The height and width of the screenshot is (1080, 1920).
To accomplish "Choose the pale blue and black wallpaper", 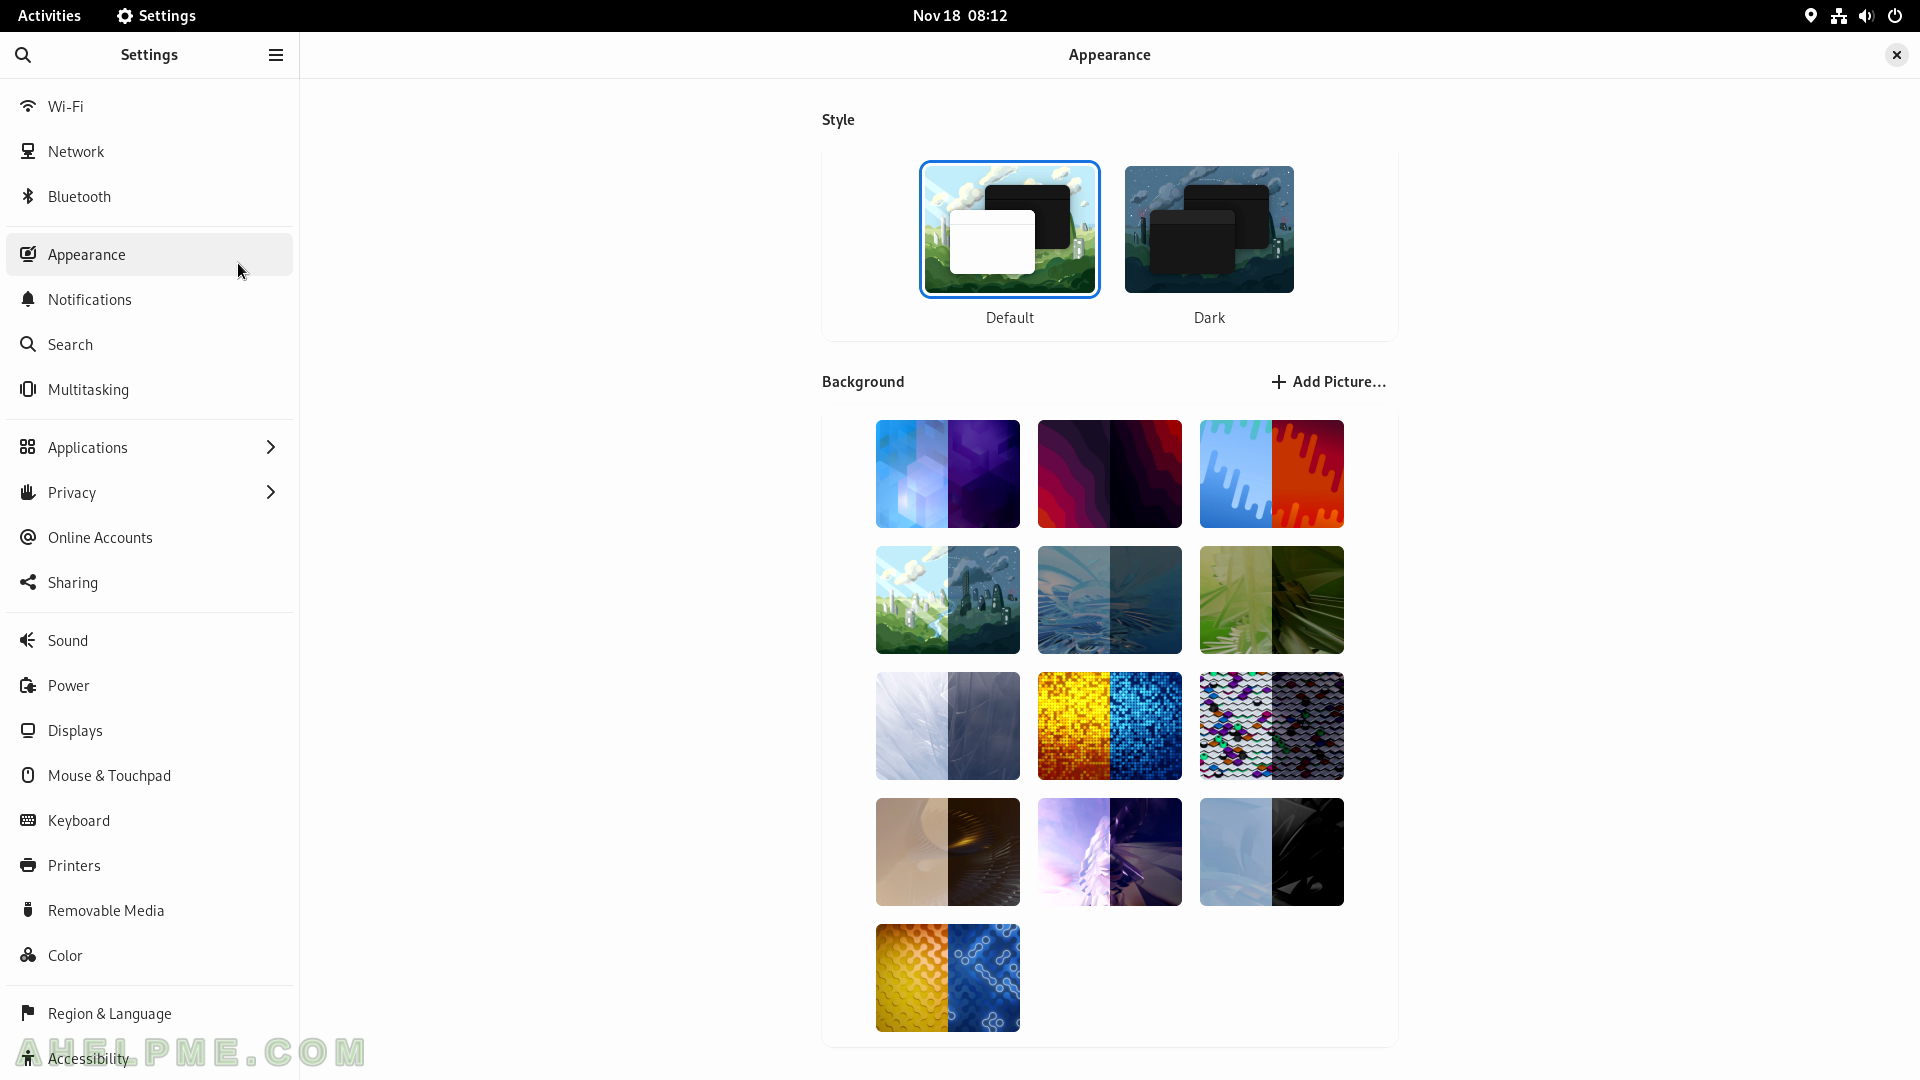I will point(1272,852).
